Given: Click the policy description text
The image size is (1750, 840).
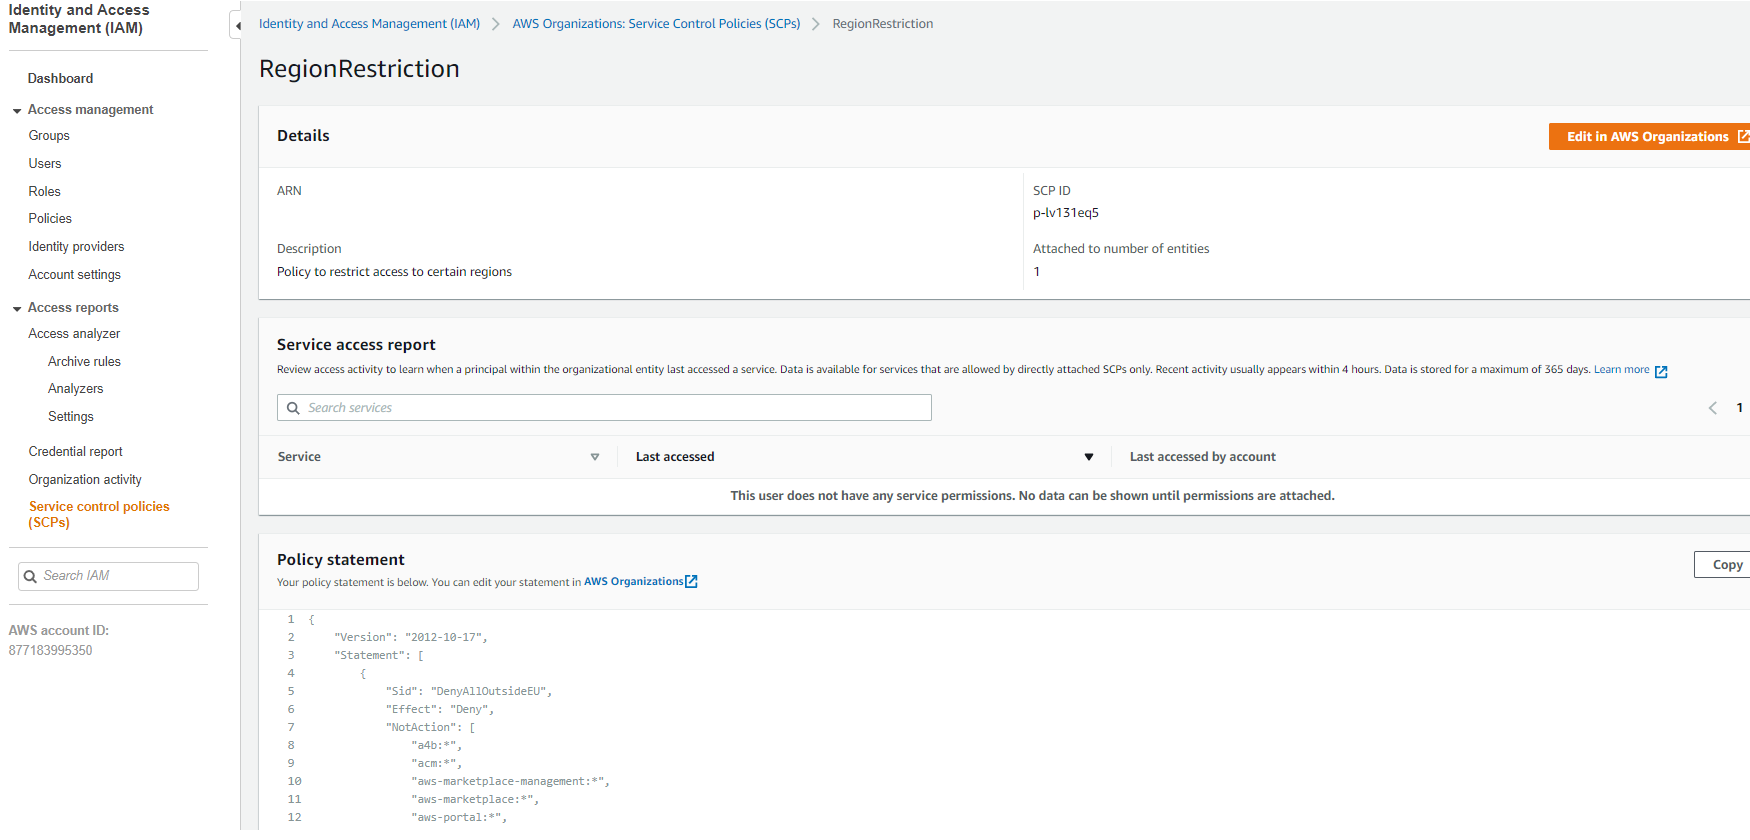Looking at the screenshot, I should (x=394, y=272).
